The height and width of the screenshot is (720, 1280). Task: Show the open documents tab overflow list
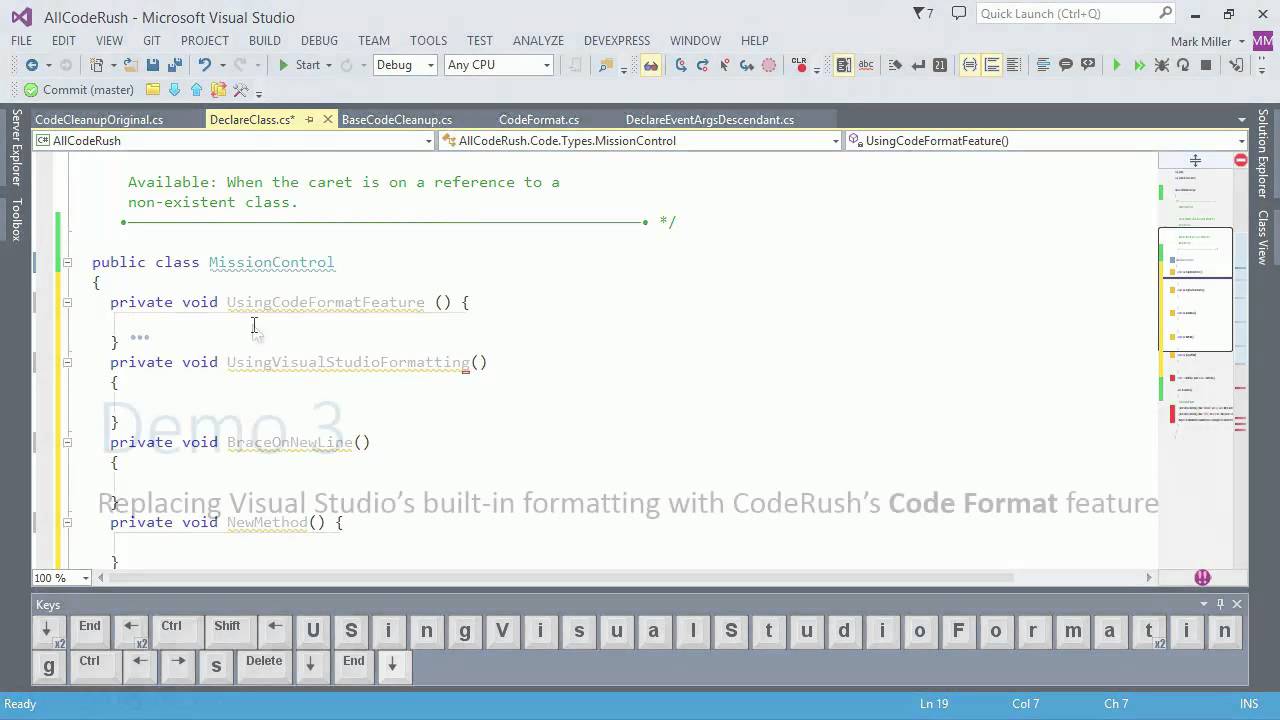pos(1242,120)
